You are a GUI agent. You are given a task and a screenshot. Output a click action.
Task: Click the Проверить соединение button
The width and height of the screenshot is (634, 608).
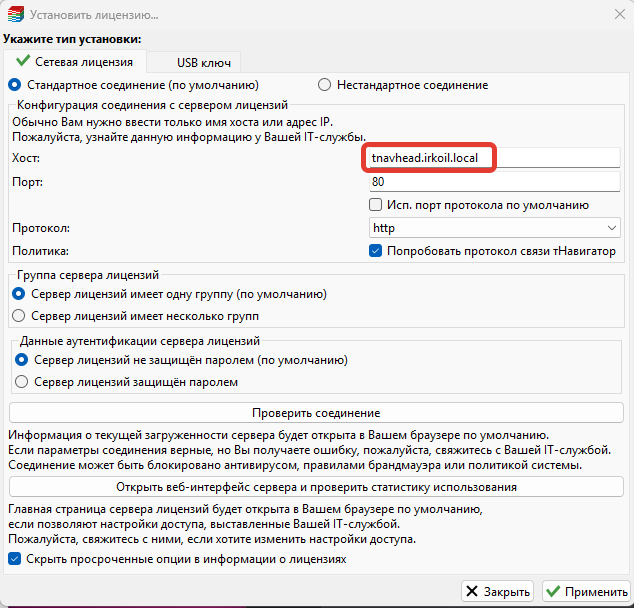[316, 413]
